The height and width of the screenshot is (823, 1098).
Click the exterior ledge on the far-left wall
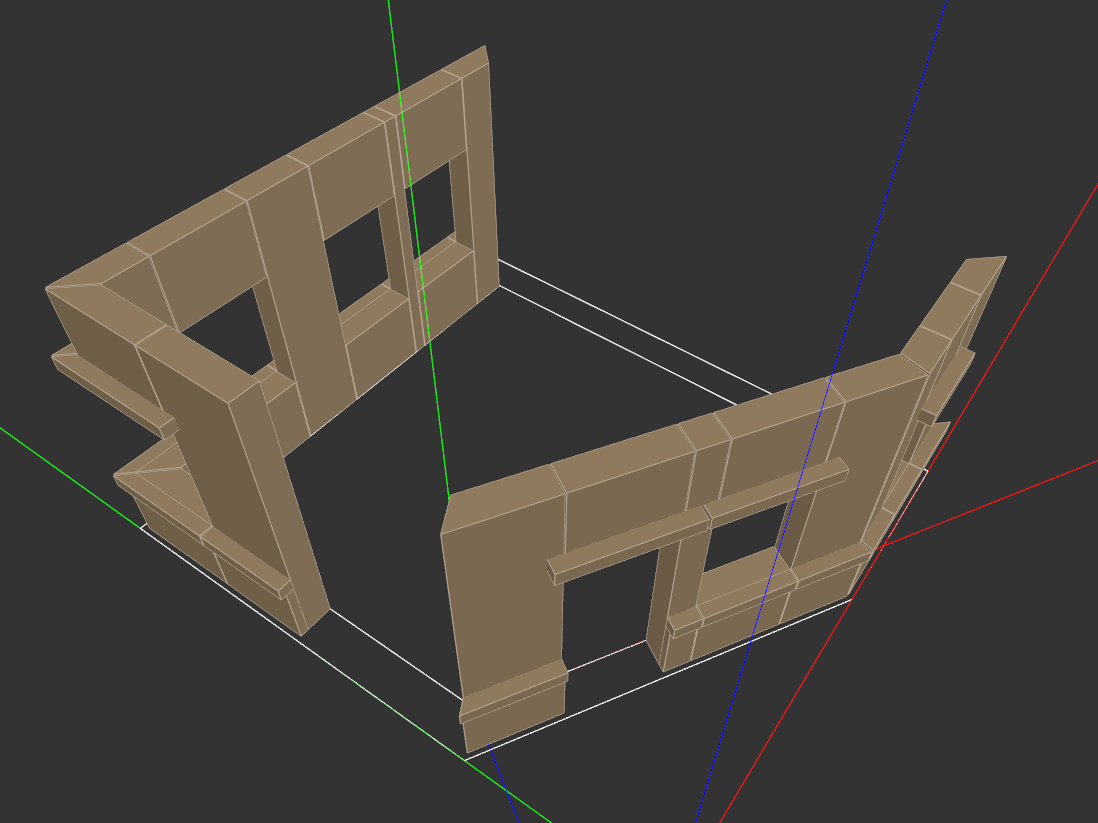pos(110,387)
